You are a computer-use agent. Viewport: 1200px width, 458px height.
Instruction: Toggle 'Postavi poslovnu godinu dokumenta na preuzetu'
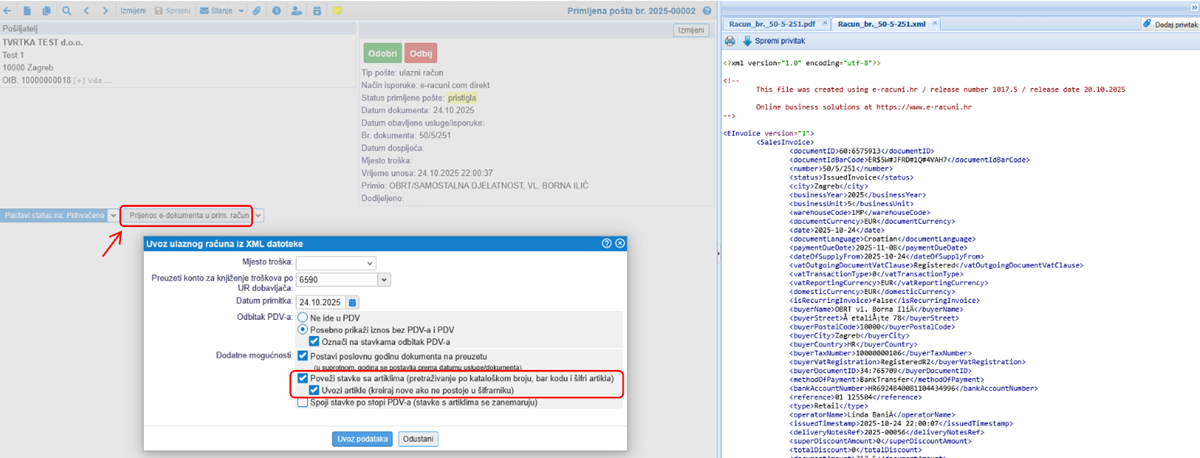point(302,355)
